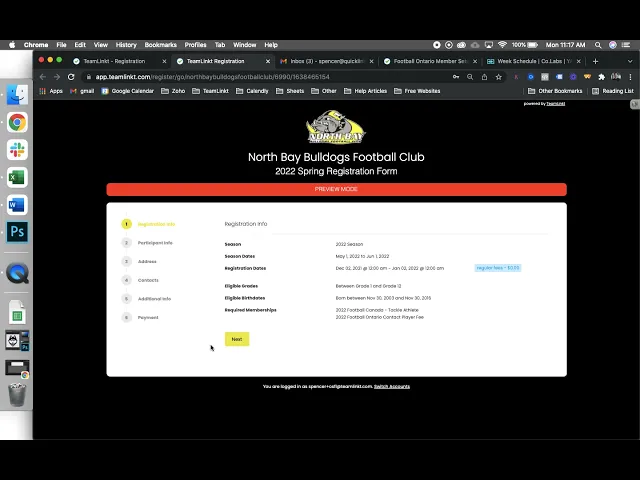Expand the Calendly bookmarks folder

coord(252,91)
